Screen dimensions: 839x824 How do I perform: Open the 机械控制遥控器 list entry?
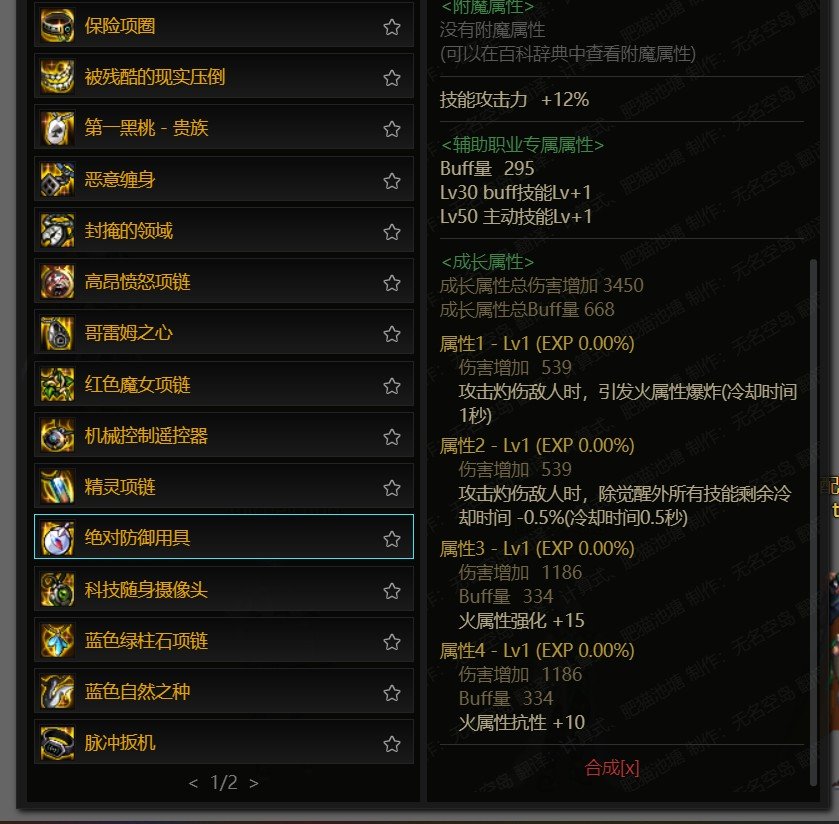(224, 436)
